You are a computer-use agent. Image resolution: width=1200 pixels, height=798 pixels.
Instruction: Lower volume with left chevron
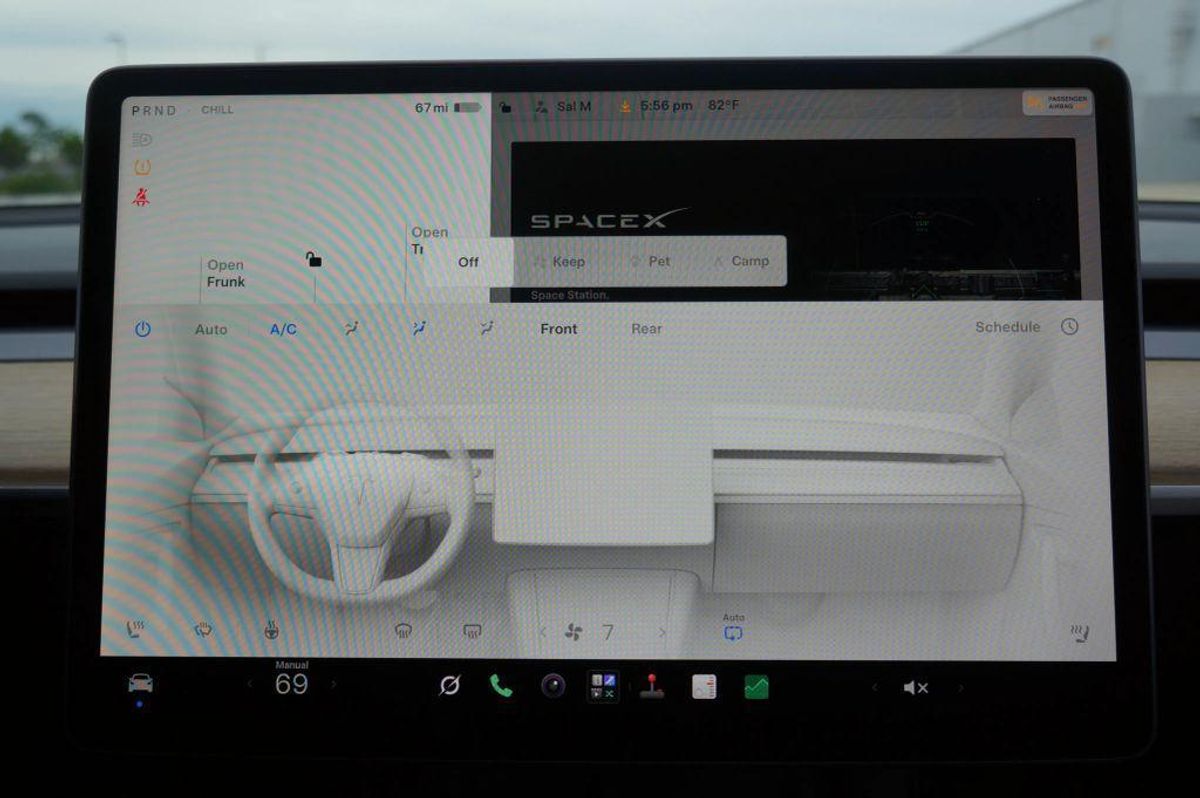click(874, 687)
